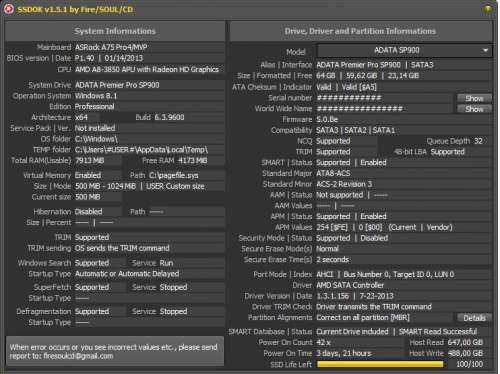Click Power On Count value 42 x
Image resolution: width=500 pixels, height=374 pixels.
click(323, 342)
